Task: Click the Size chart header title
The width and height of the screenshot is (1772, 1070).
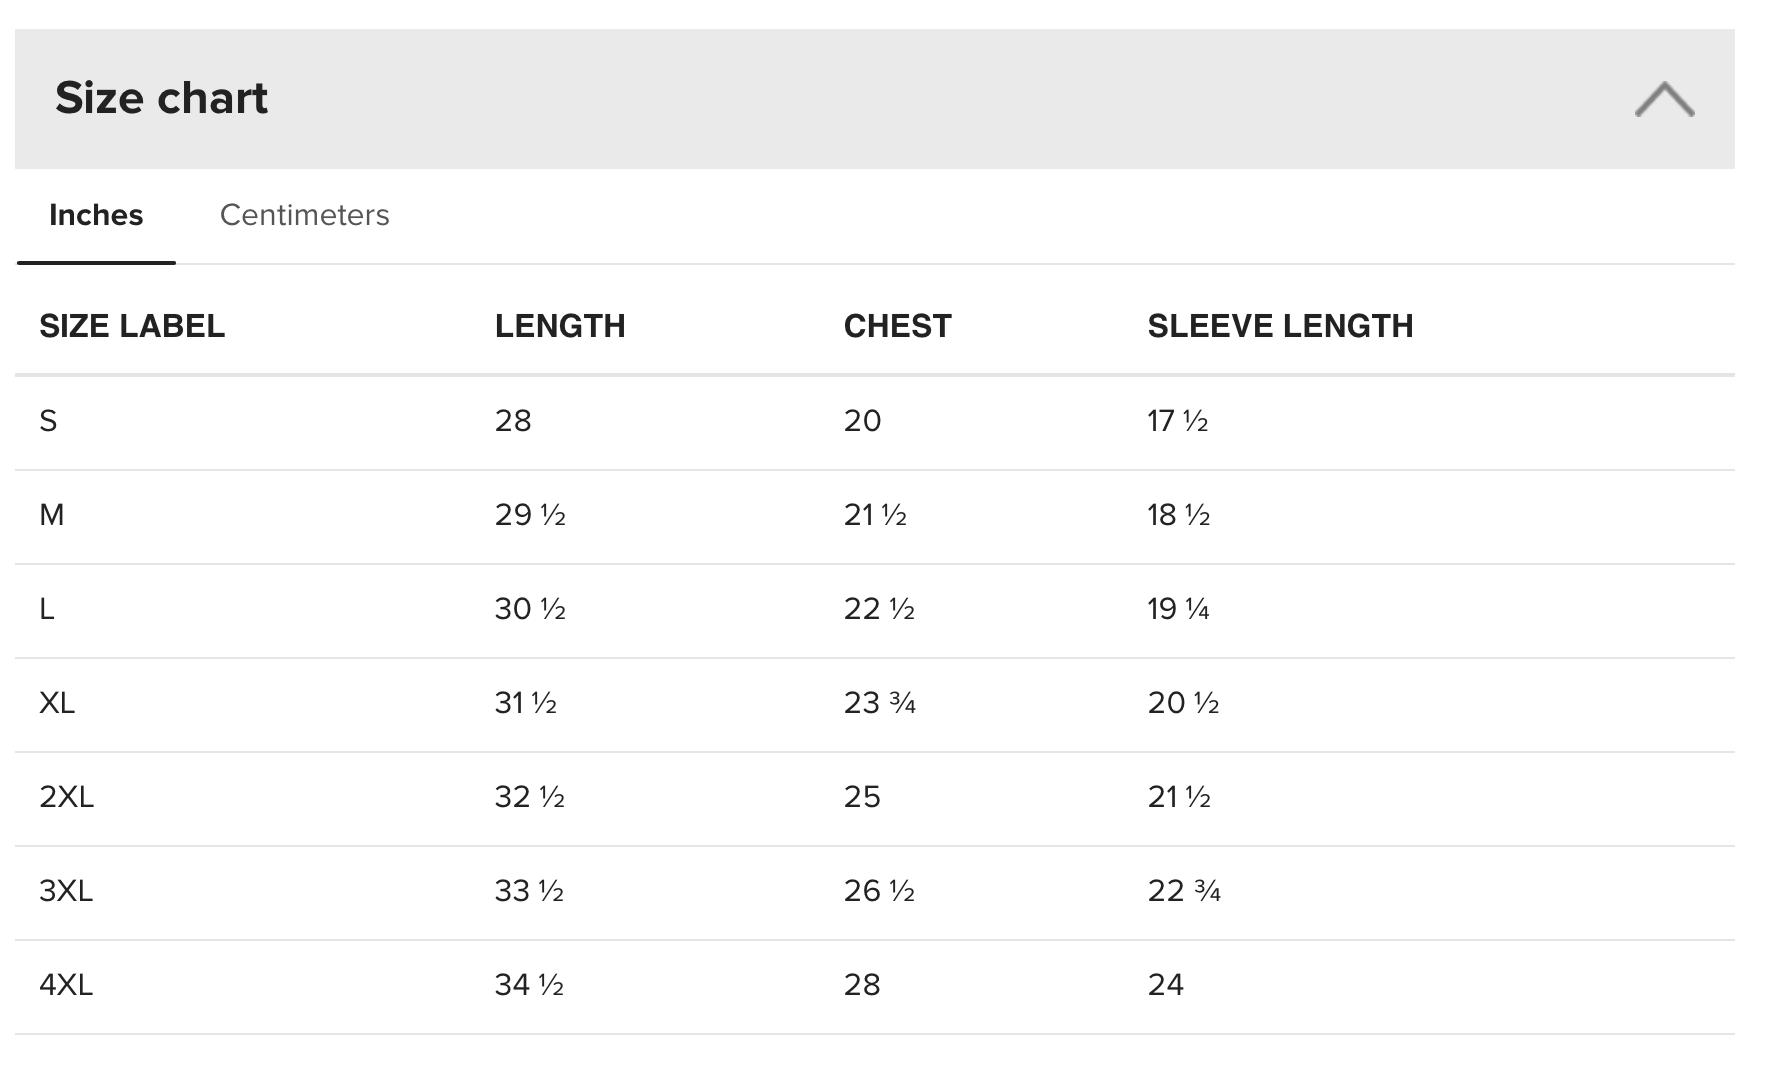Action: 161,98
